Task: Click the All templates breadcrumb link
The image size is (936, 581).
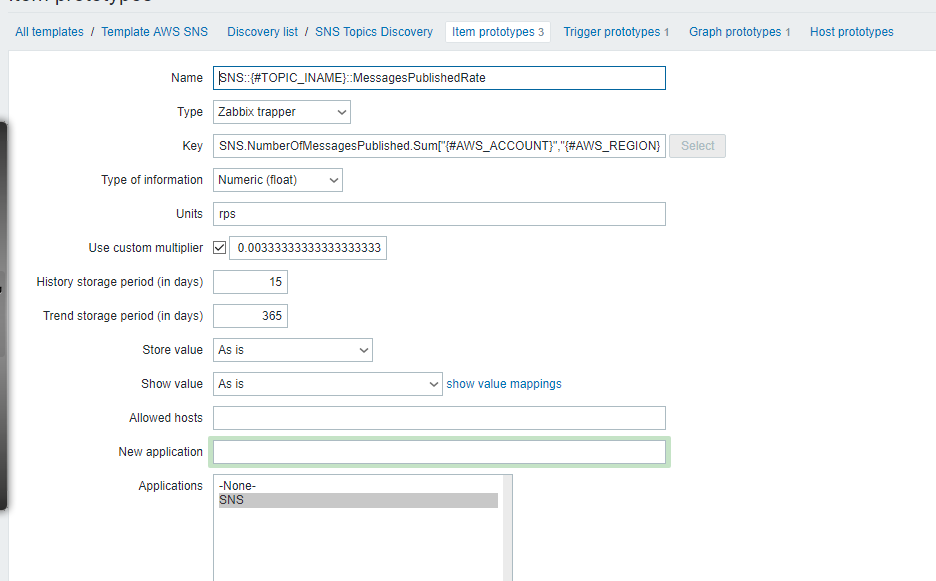Action: (50, 32)
